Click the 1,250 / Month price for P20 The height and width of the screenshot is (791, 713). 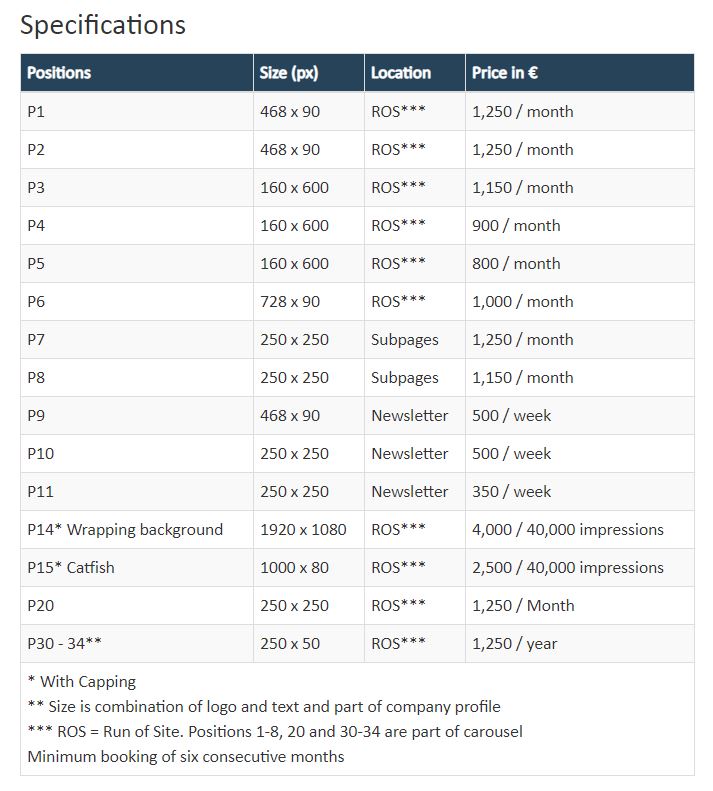point(523,606)
